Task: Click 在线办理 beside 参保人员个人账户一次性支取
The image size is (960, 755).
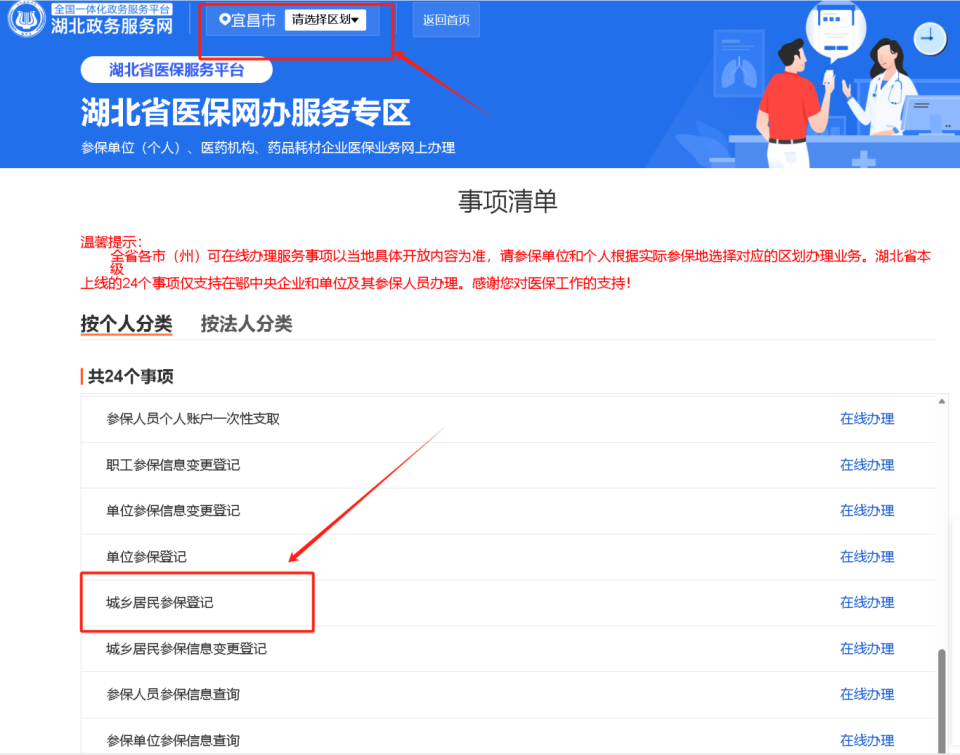Action: click(866, 418)
